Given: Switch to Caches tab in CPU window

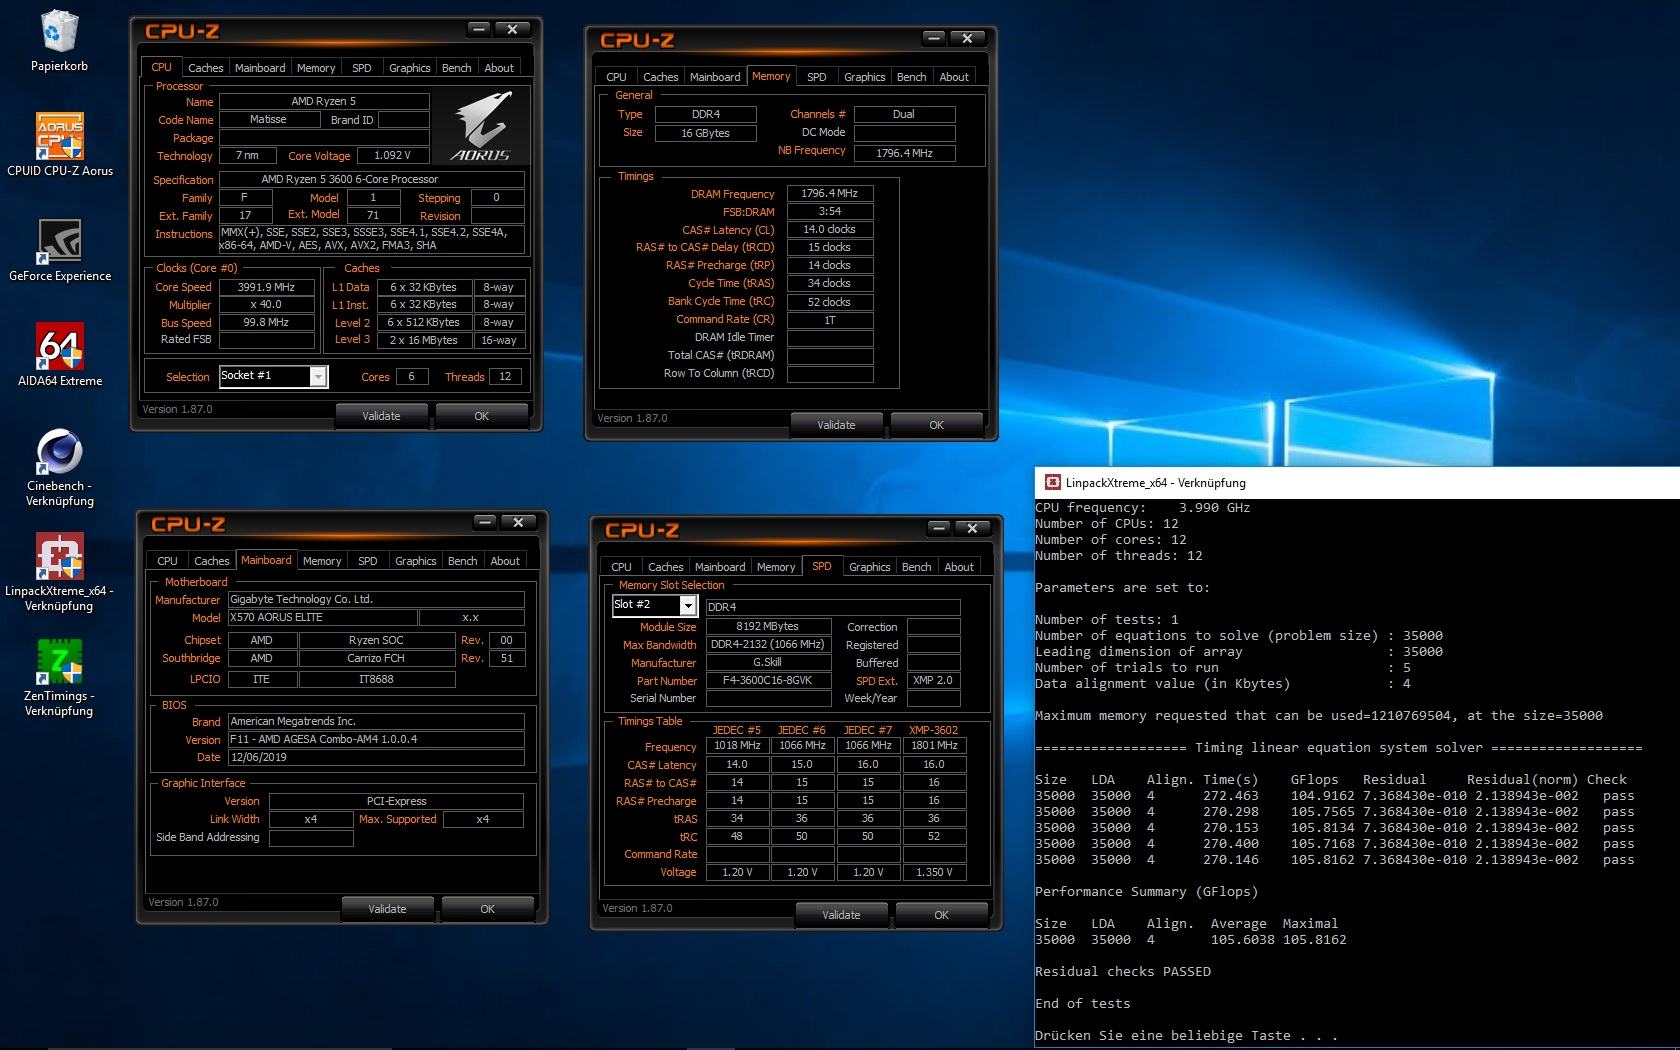Looking at the screenshot, I should [206, 68].
